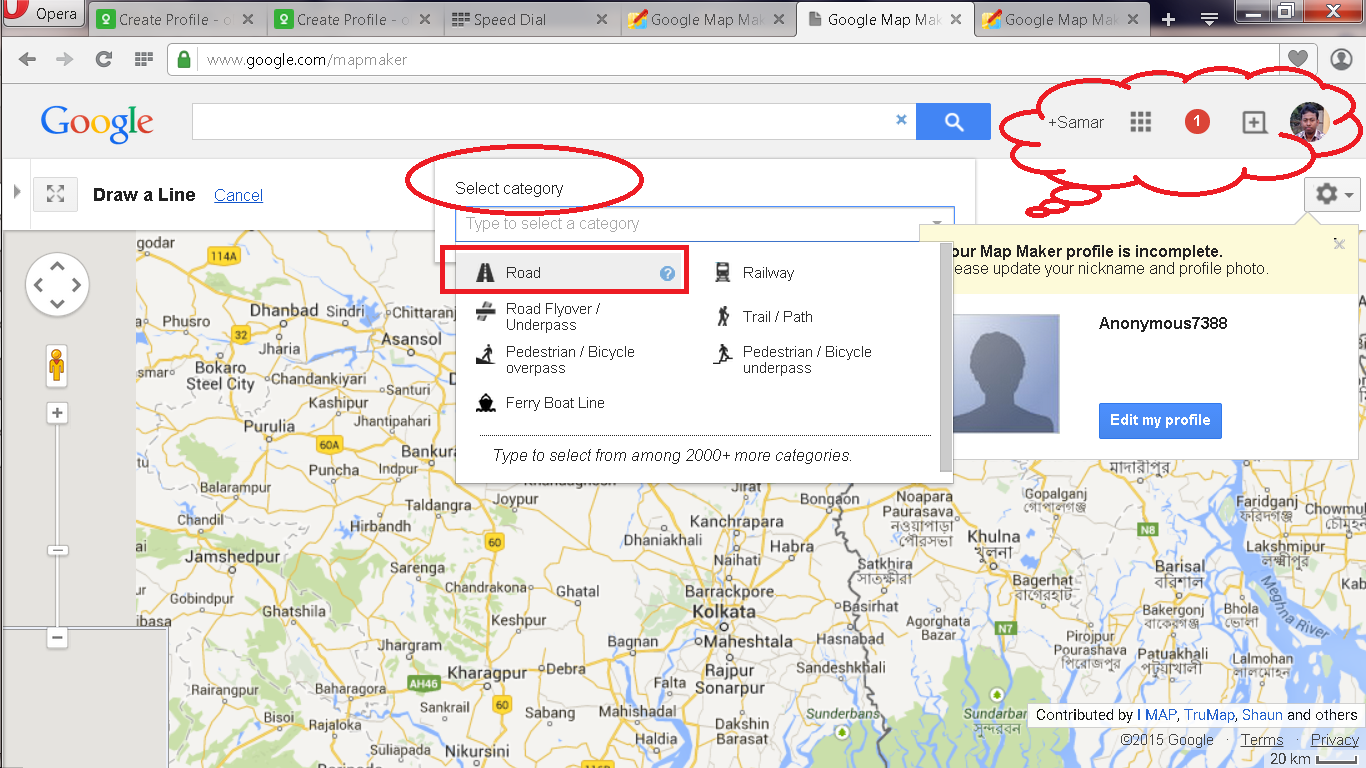Click the add-post box icon near profile photo
1366x768 pixels.
(1254, 121)
